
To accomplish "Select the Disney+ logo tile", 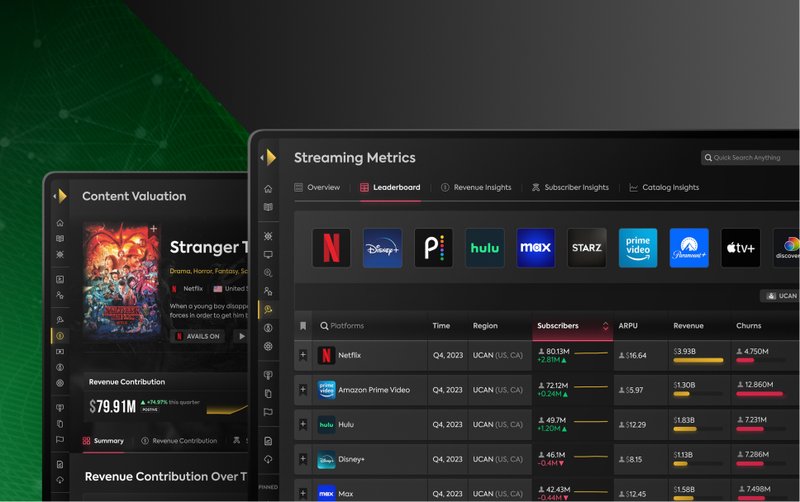I will pos(382,248).
